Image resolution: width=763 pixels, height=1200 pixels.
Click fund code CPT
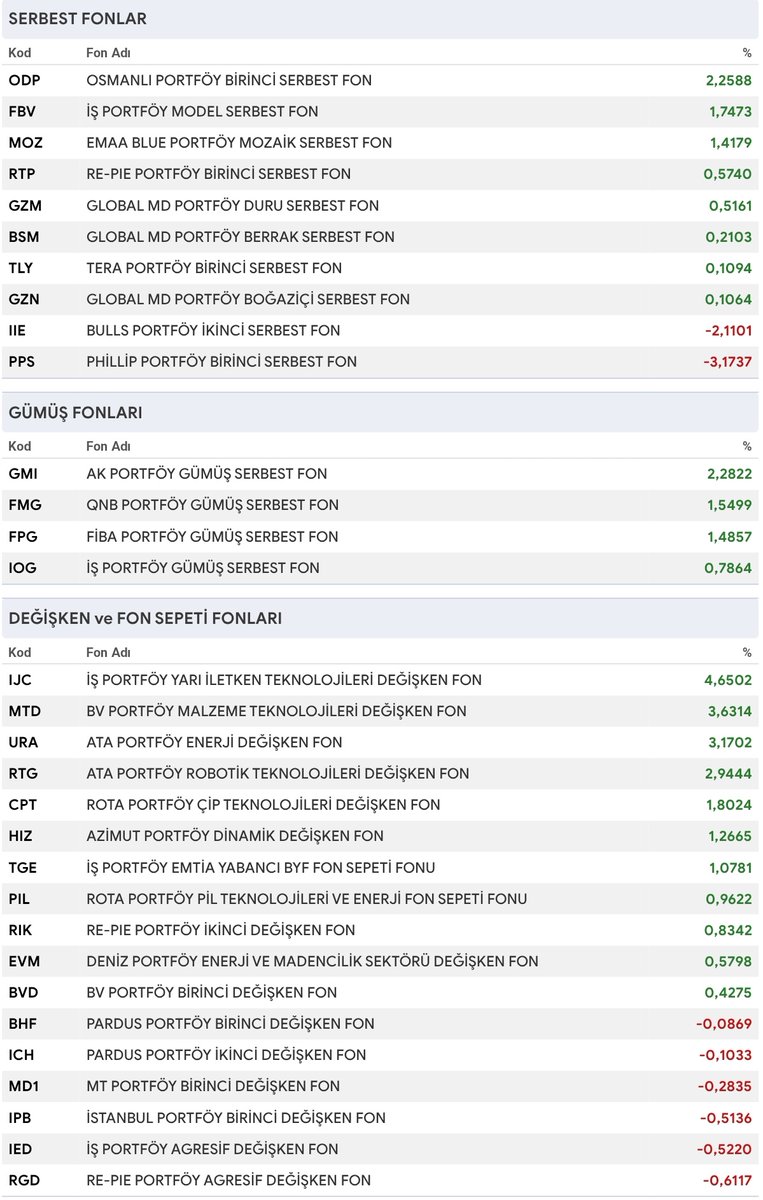click(x=22, y=805)
